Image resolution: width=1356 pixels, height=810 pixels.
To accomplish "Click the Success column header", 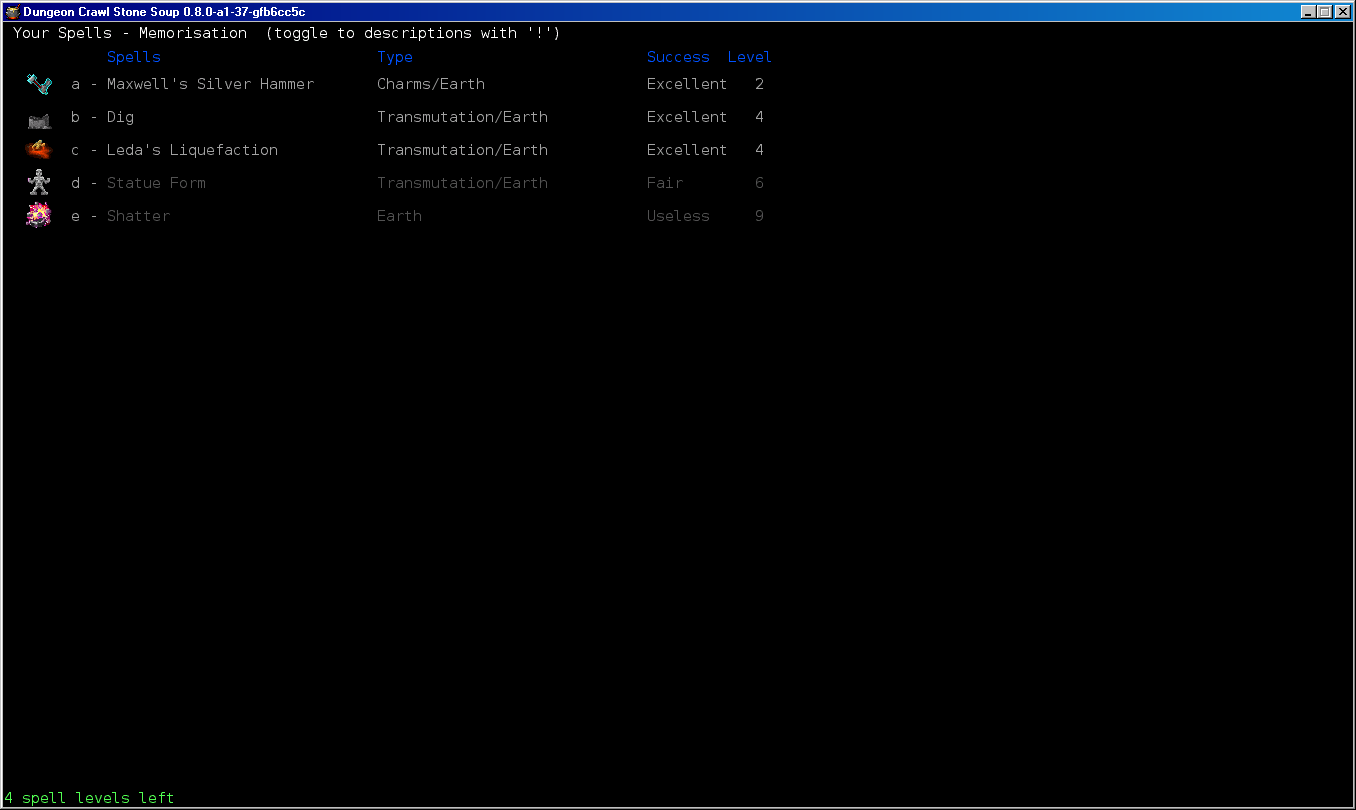I will click(x=678, y=57).
